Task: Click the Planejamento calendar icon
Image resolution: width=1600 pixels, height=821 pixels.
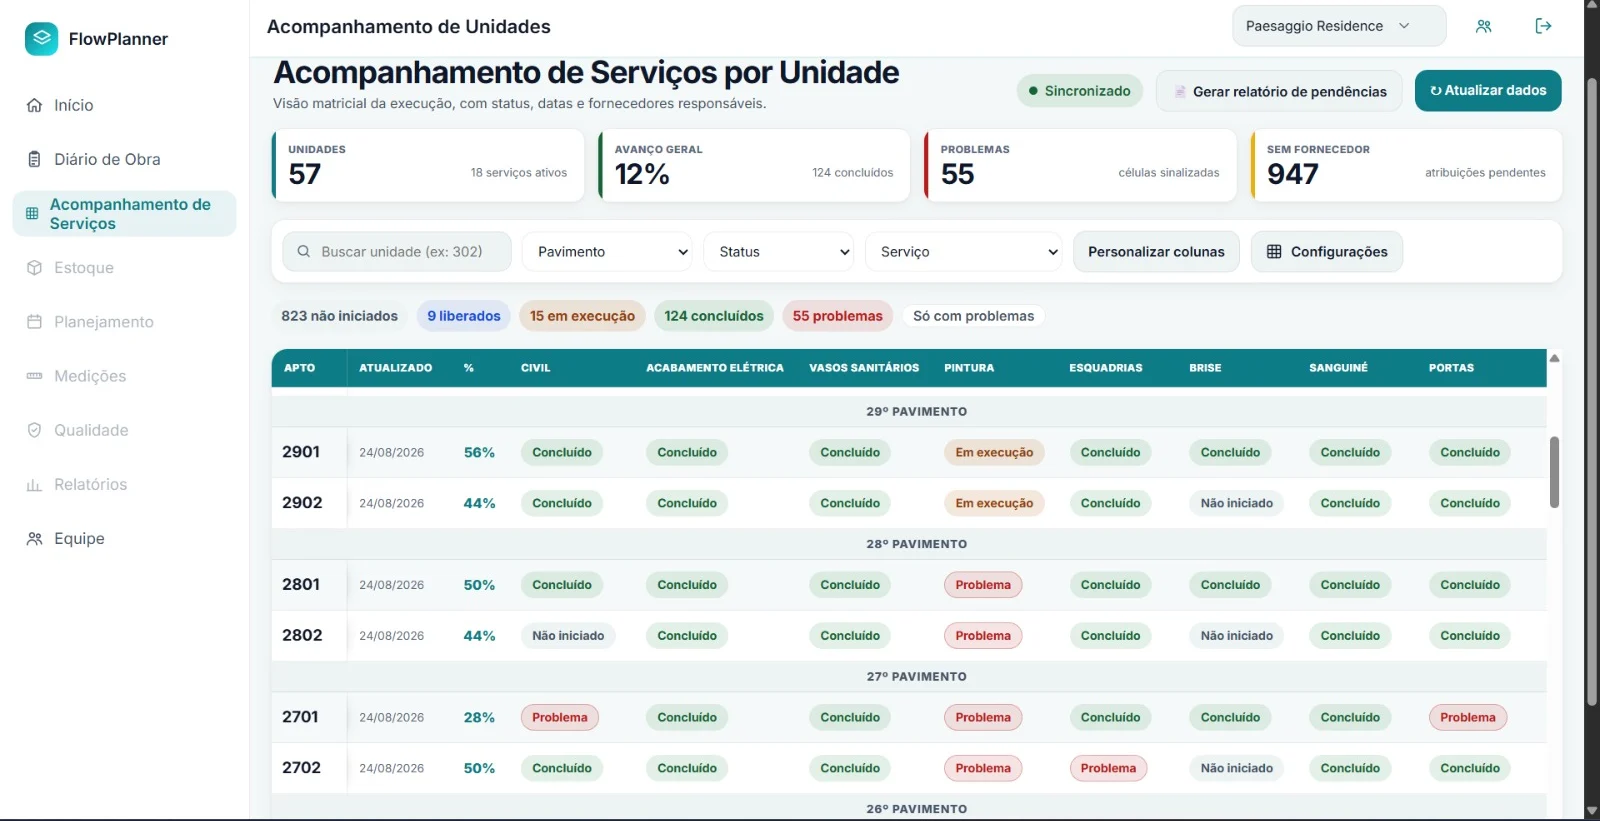Action: [34, 322]
